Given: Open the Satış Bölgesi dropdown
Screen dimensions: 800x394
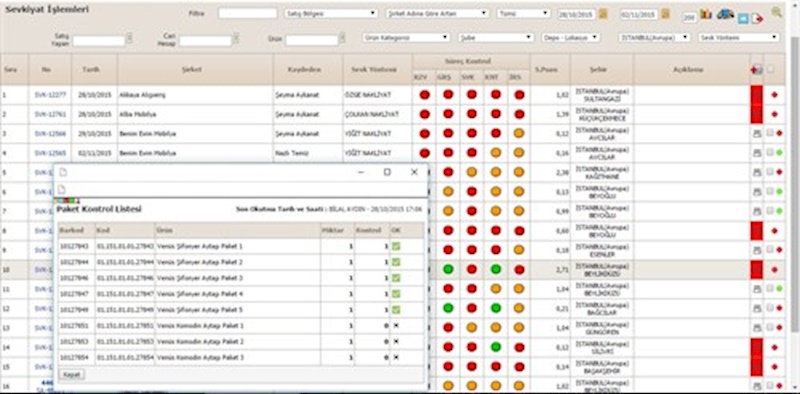Looking at the screenshot, I should point(331,14).
